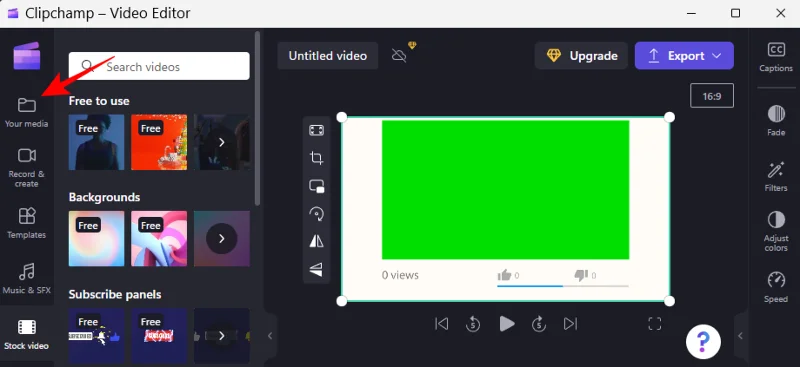Click the green screen clip in preview
The height and width of the screenshot is (367, 800).
505,190
